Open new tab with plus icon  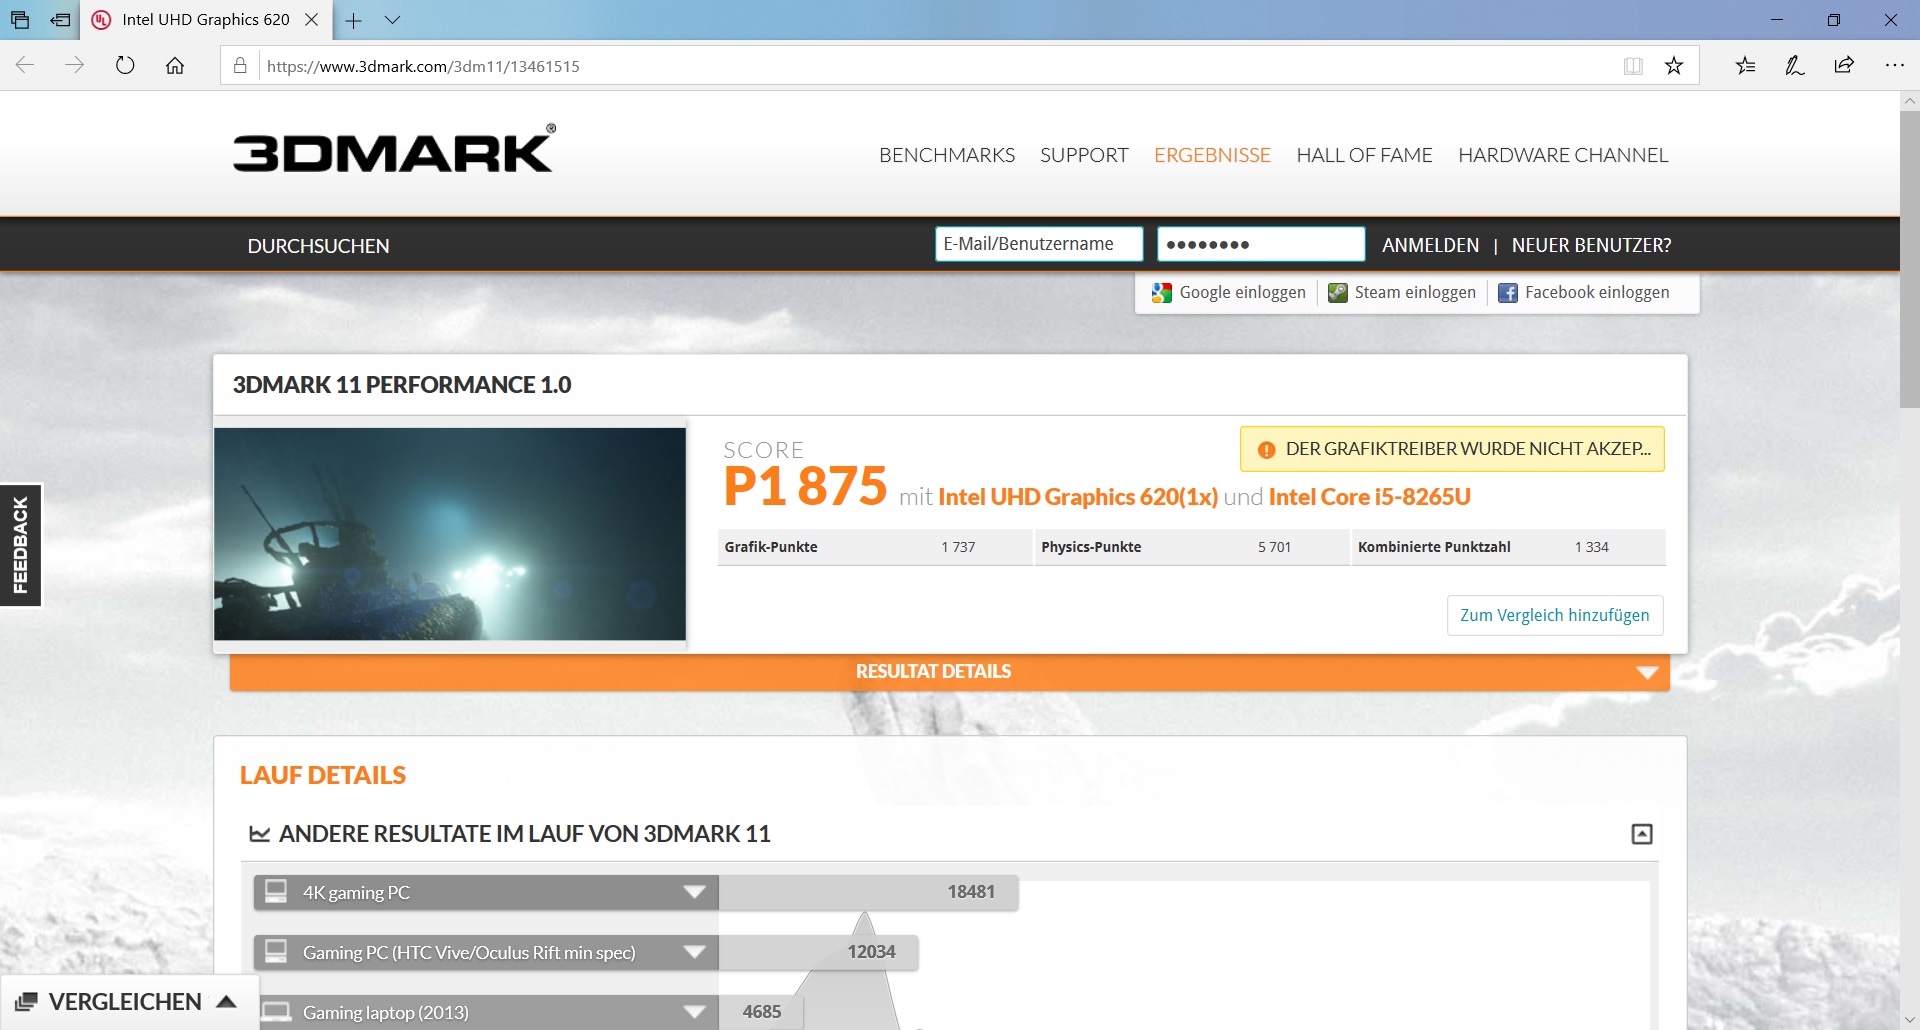[x=353, y=20]
